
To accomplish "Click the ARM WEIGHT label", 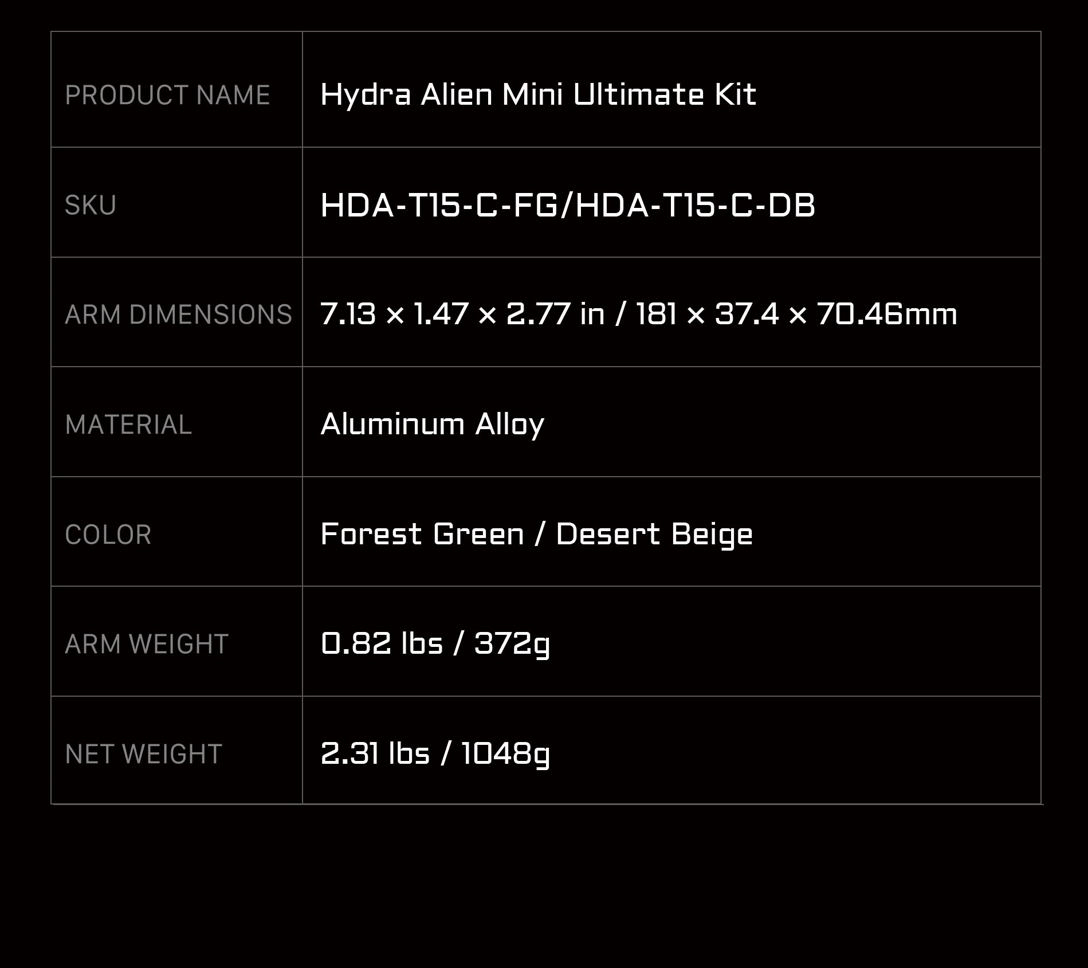I will (146, 645).
